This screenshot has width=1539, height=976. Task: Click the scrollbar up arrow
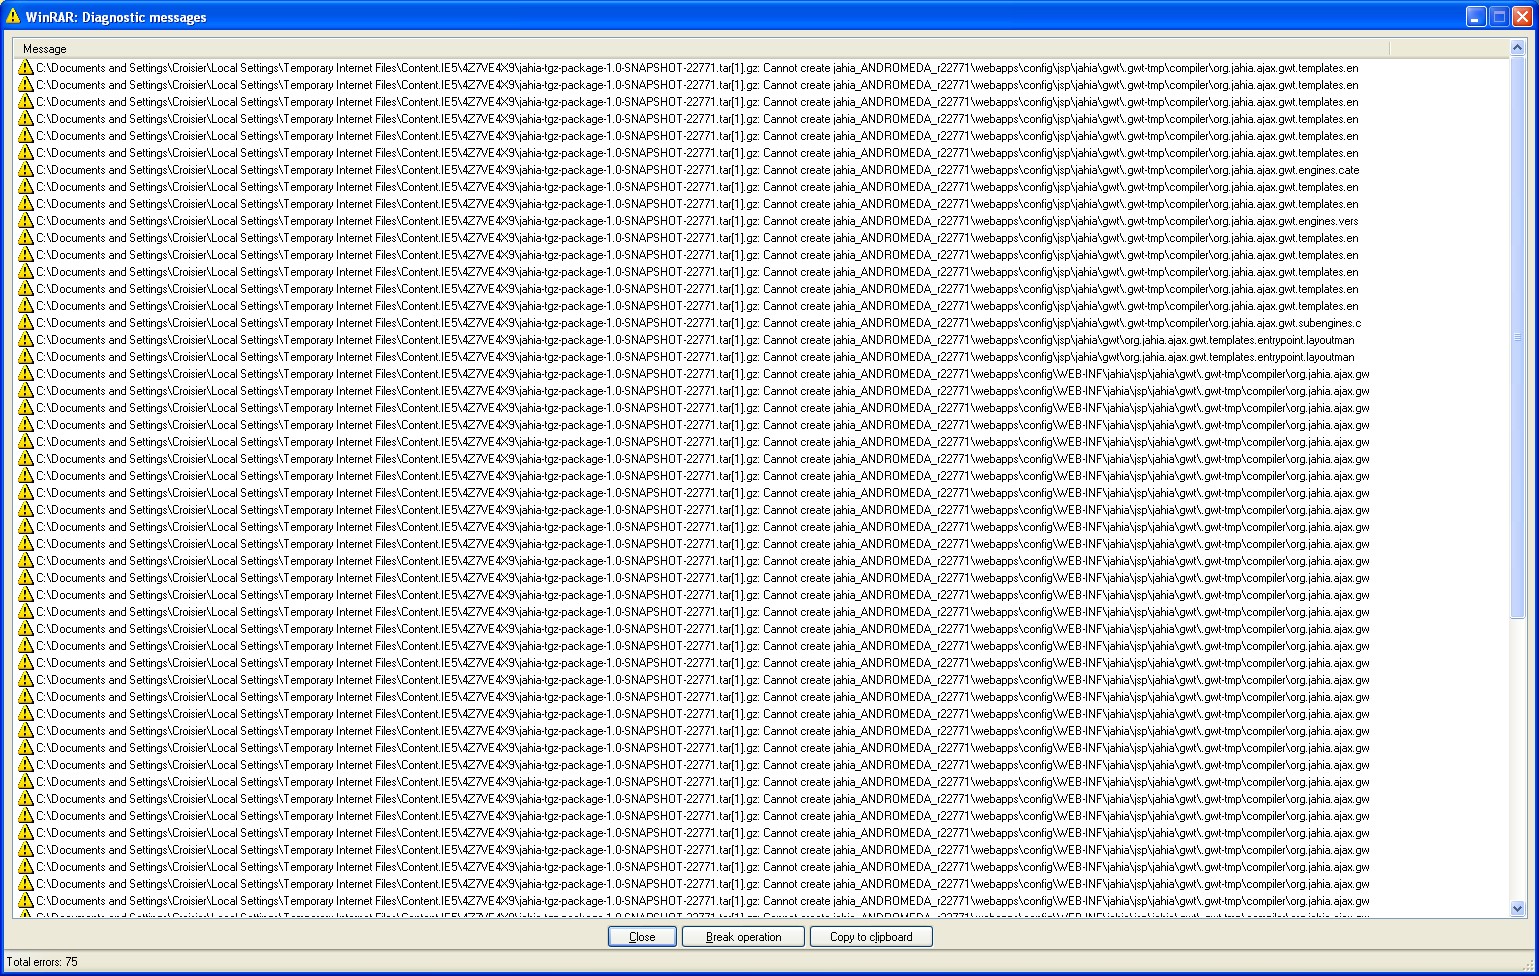[x=1517, y=47]
